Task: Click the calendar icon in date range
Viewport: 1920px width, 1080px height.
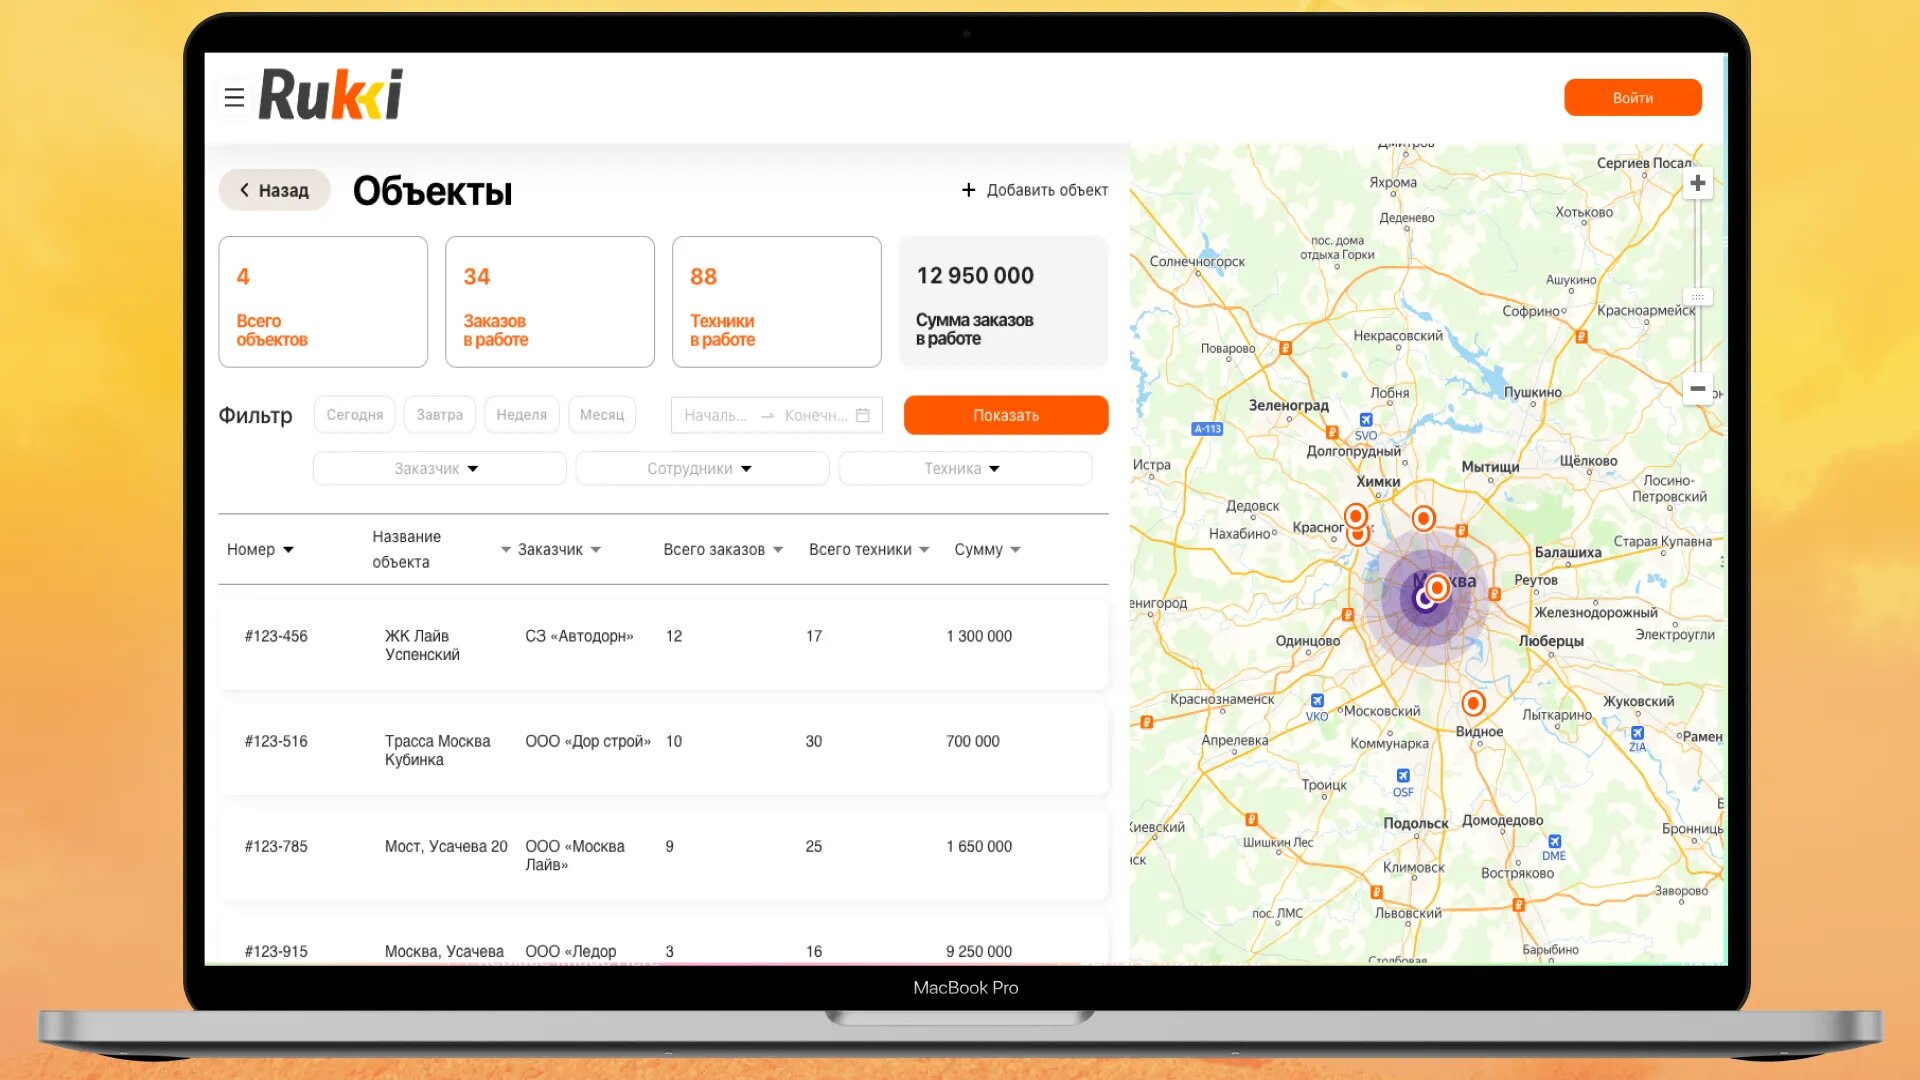Action: tap(863, 415)
